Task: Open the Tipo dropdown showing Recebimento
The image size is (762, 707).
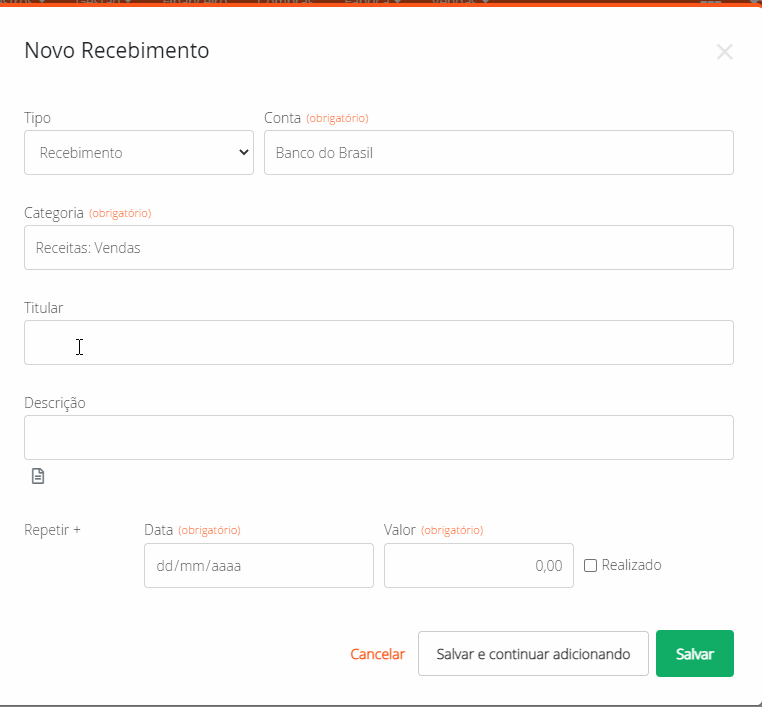Action: (x=138, y=153)
